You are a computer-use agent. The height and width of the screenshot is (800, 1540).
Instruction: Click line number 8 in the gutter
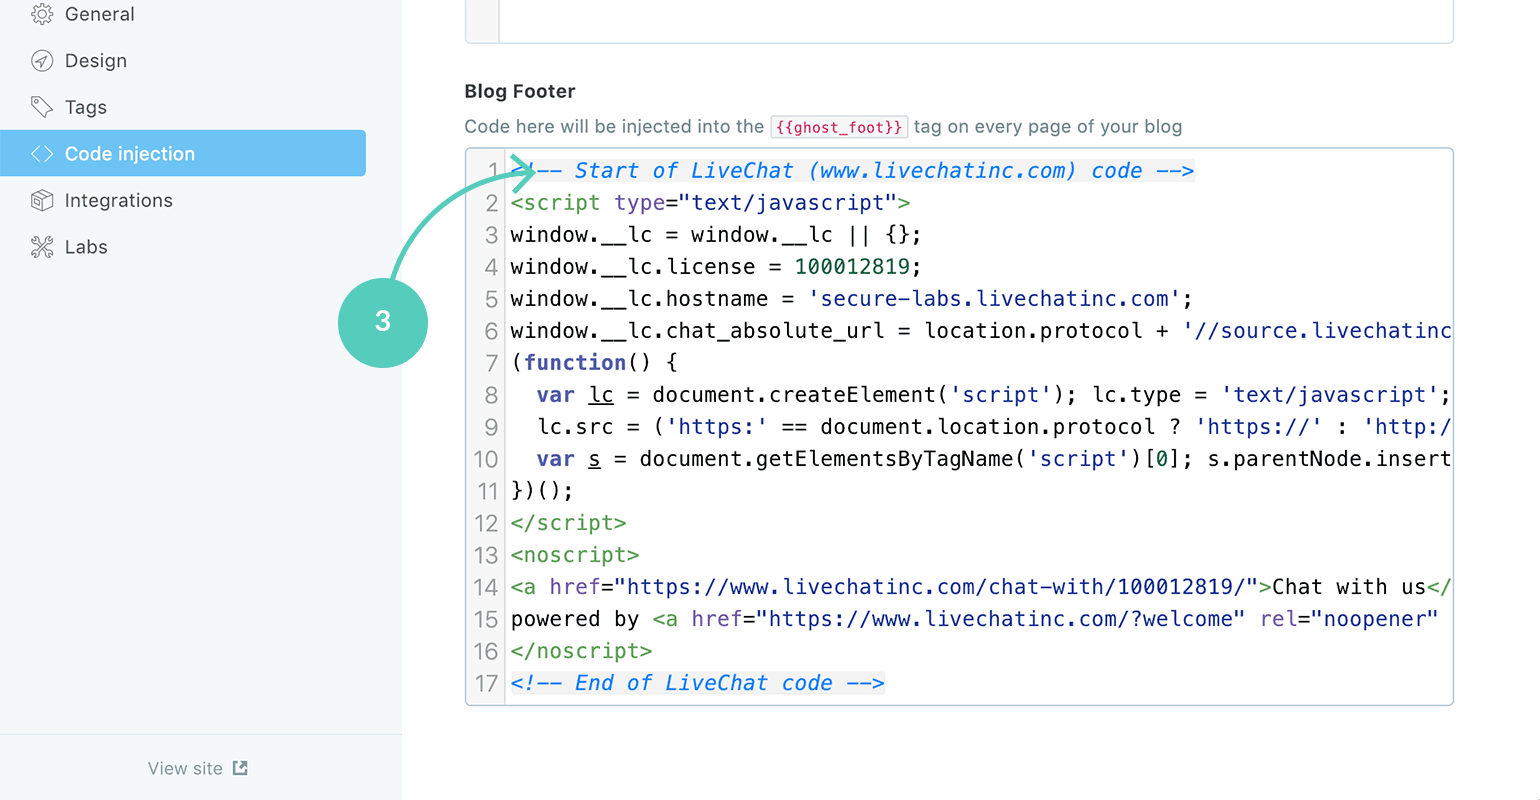(491, 395)
